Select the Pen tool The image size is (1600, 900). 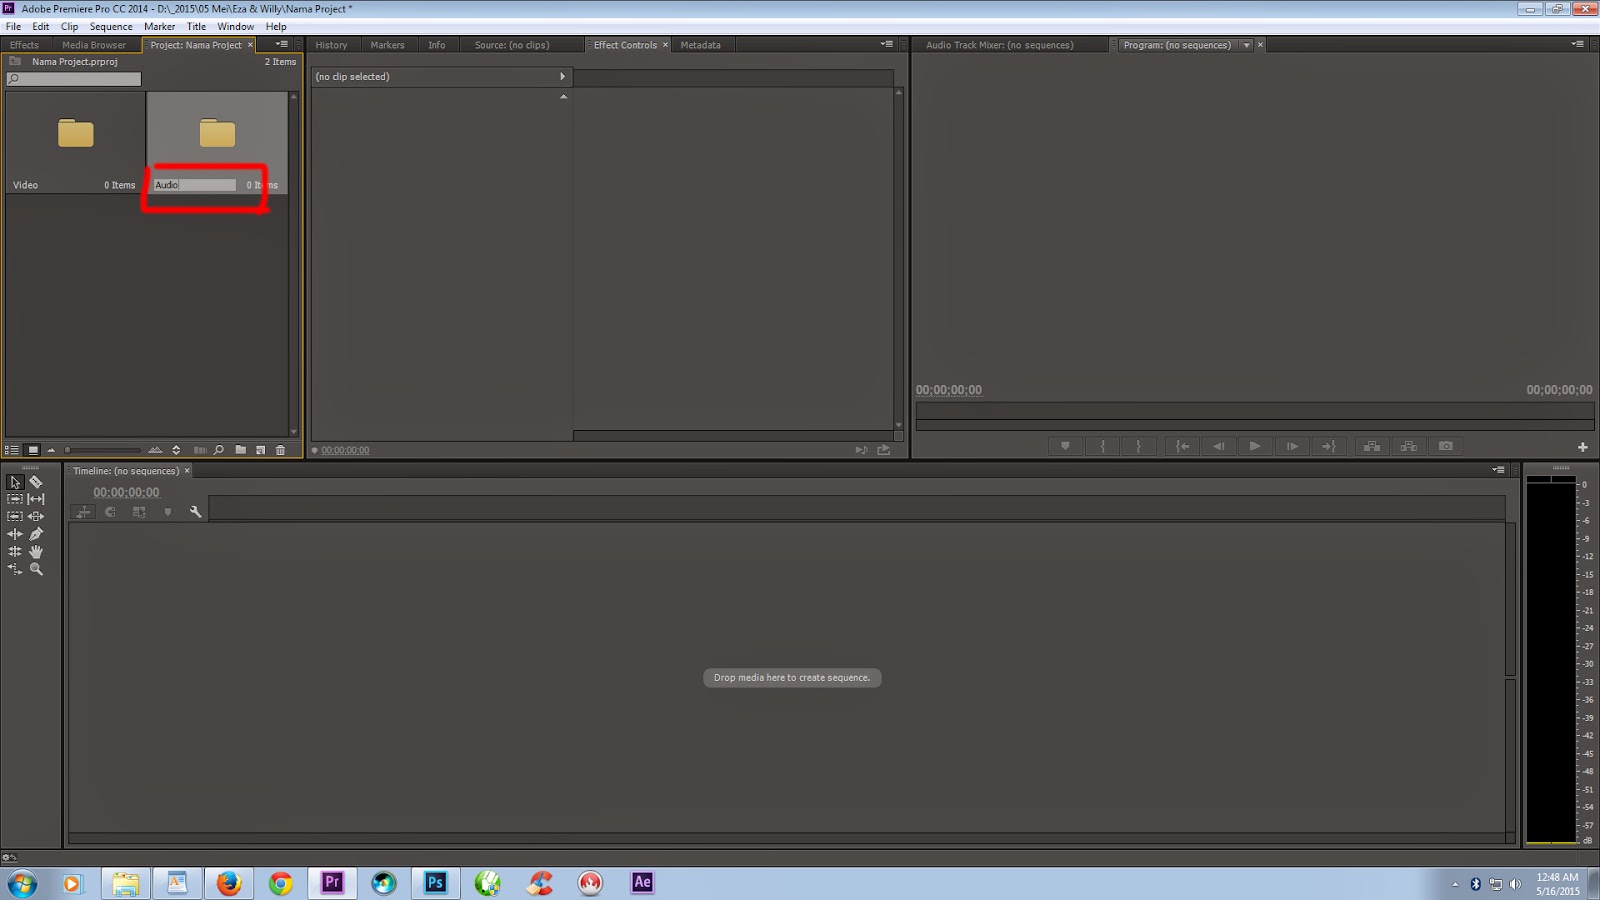(36, 533)
